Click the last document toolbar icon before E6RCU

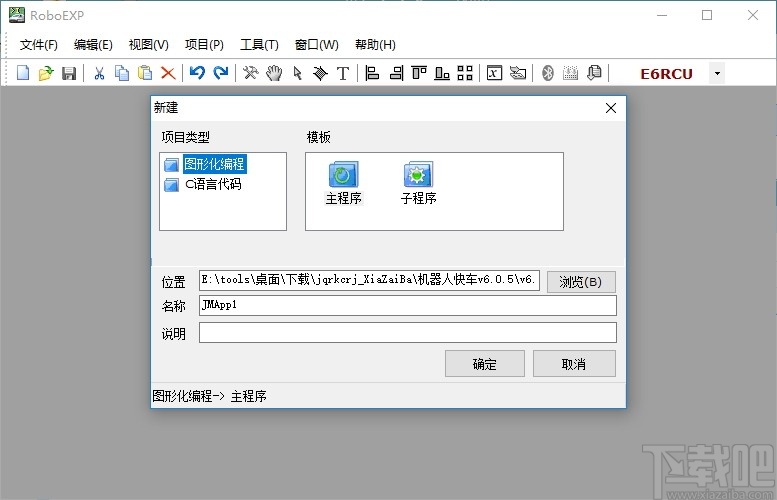[594, 73]
